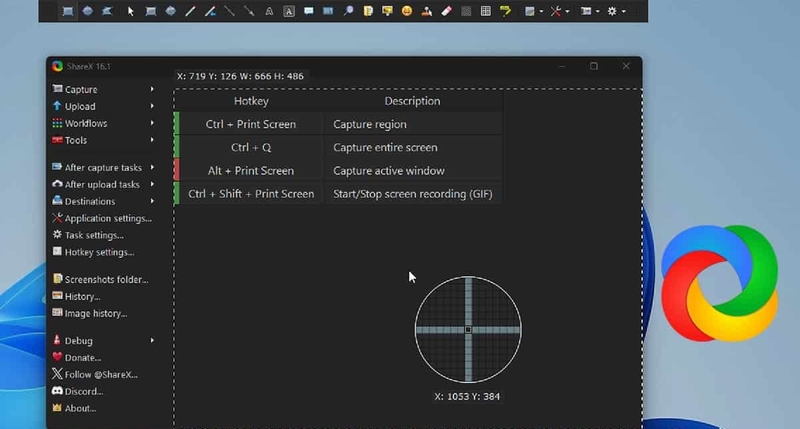Screen dimensions: 800x429
Task: Select the Ctrl + Q hotkey row
Action: tap(338, 147)
